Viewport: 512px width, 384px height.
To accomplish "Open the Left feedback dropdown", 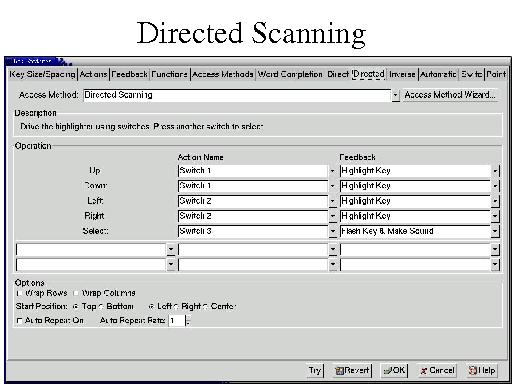I will click(x=495, y=201).
